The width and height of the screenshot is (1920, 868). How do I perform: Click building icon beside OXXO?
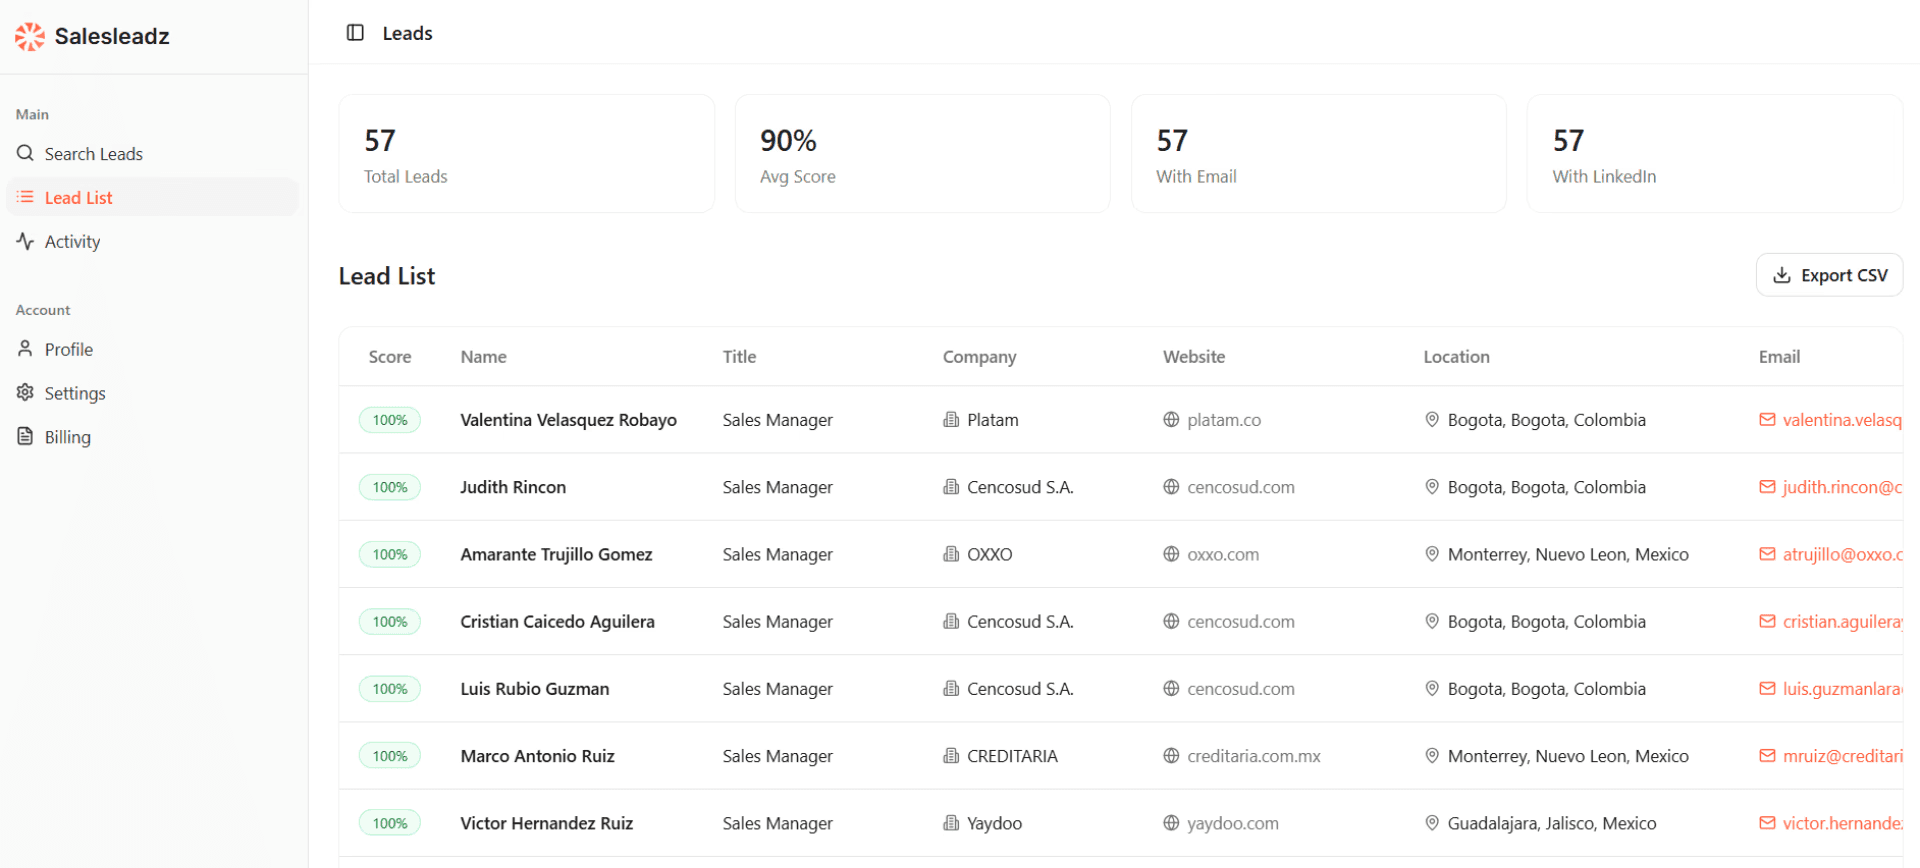pyautogui.click(x=951, y=554)
